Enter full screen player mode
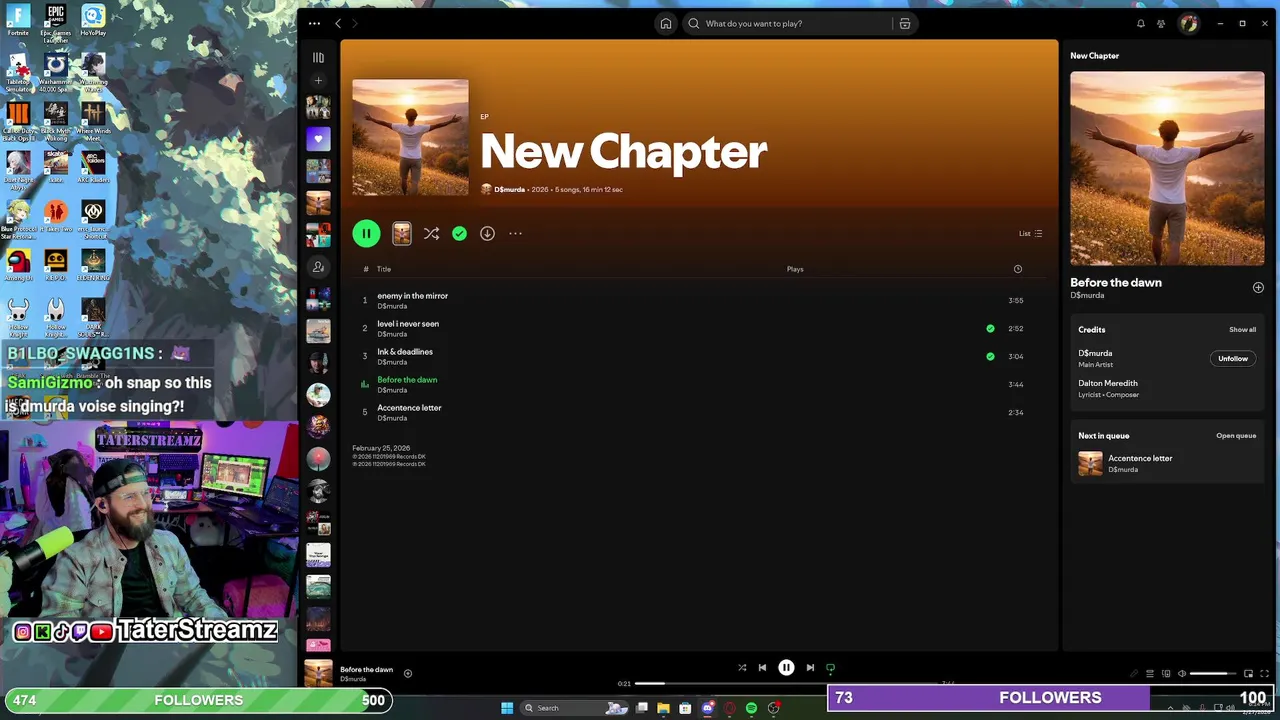This screenshot has height=720, width=1280. pos(1265,673)
